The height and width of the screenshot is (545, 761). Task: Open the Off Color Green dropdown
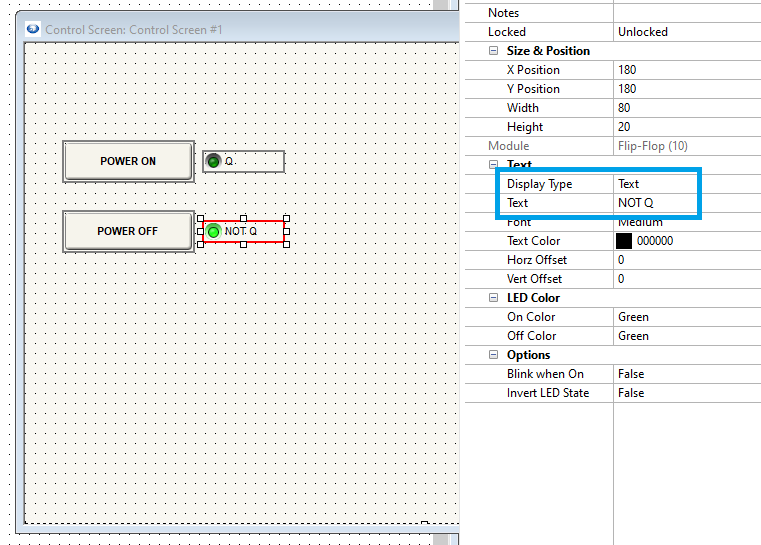(687, 336)
